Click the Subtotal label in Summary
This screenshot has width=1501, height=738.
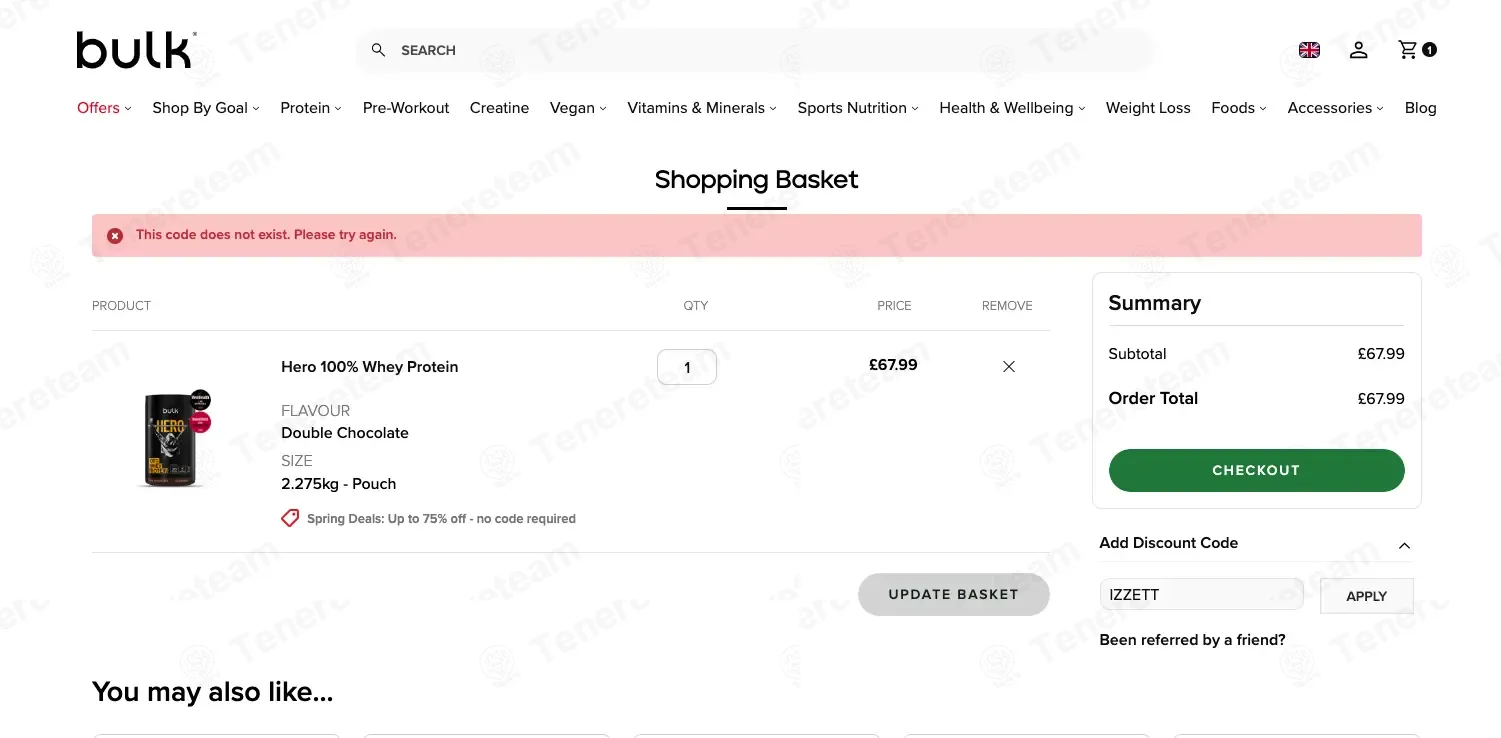(1137, 354)
